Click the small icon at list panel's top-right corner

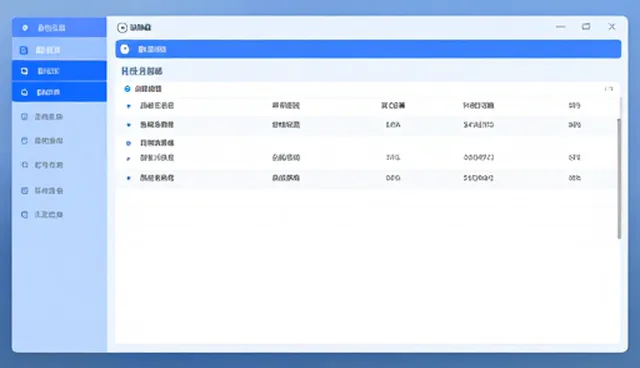click(609, 89)
